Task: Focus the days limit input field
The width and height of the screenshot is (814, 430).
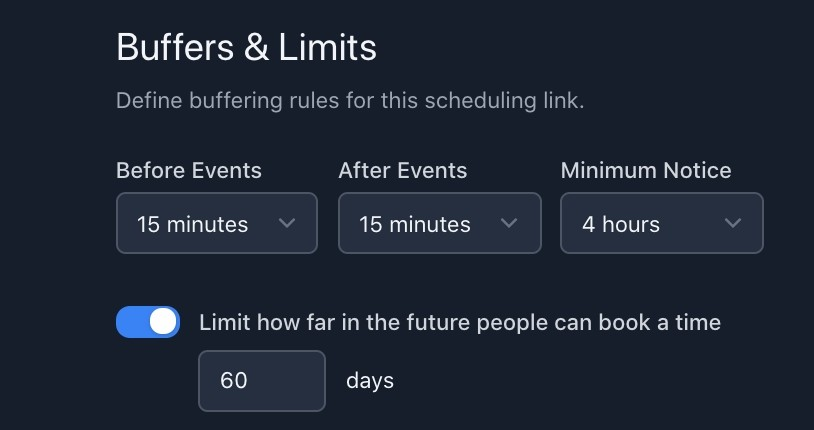Action: 262,381
